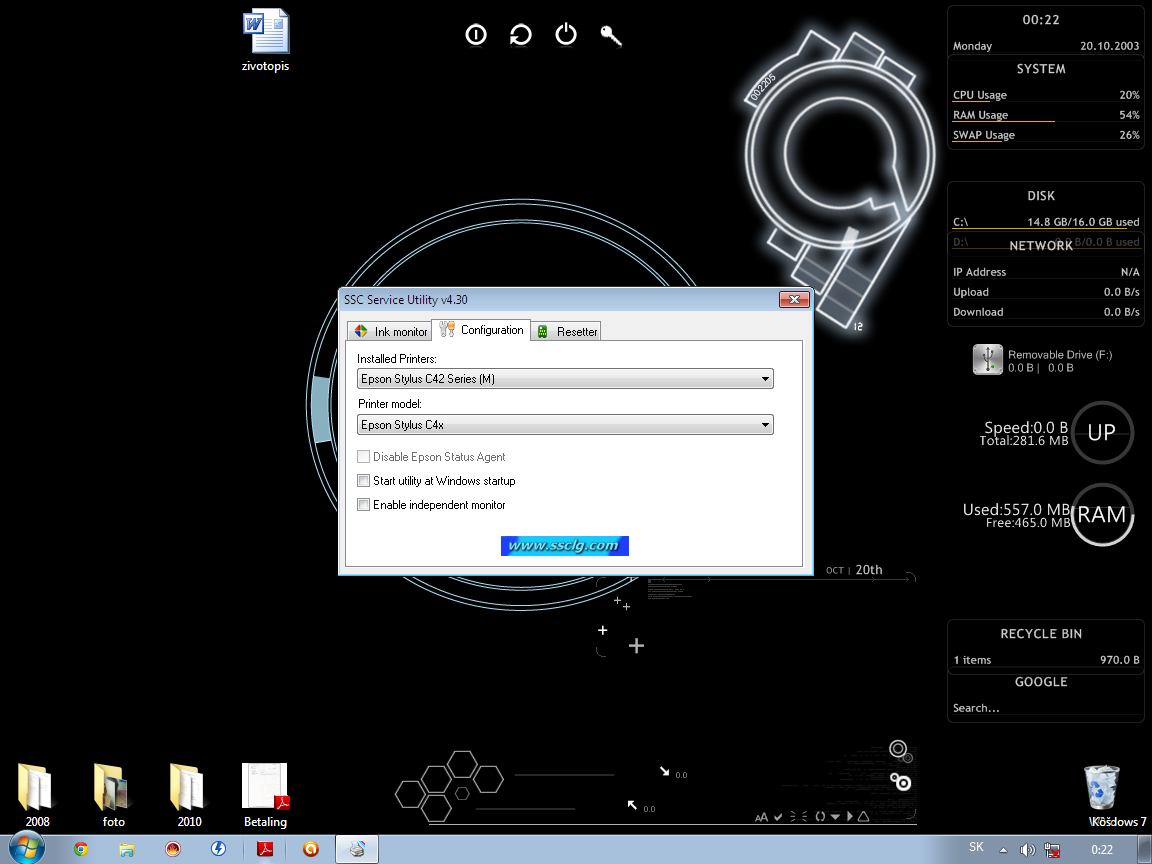Click the GOOGLE widget heading
This screenshot has width=1152, height=864.
[x=1041, y=682]
